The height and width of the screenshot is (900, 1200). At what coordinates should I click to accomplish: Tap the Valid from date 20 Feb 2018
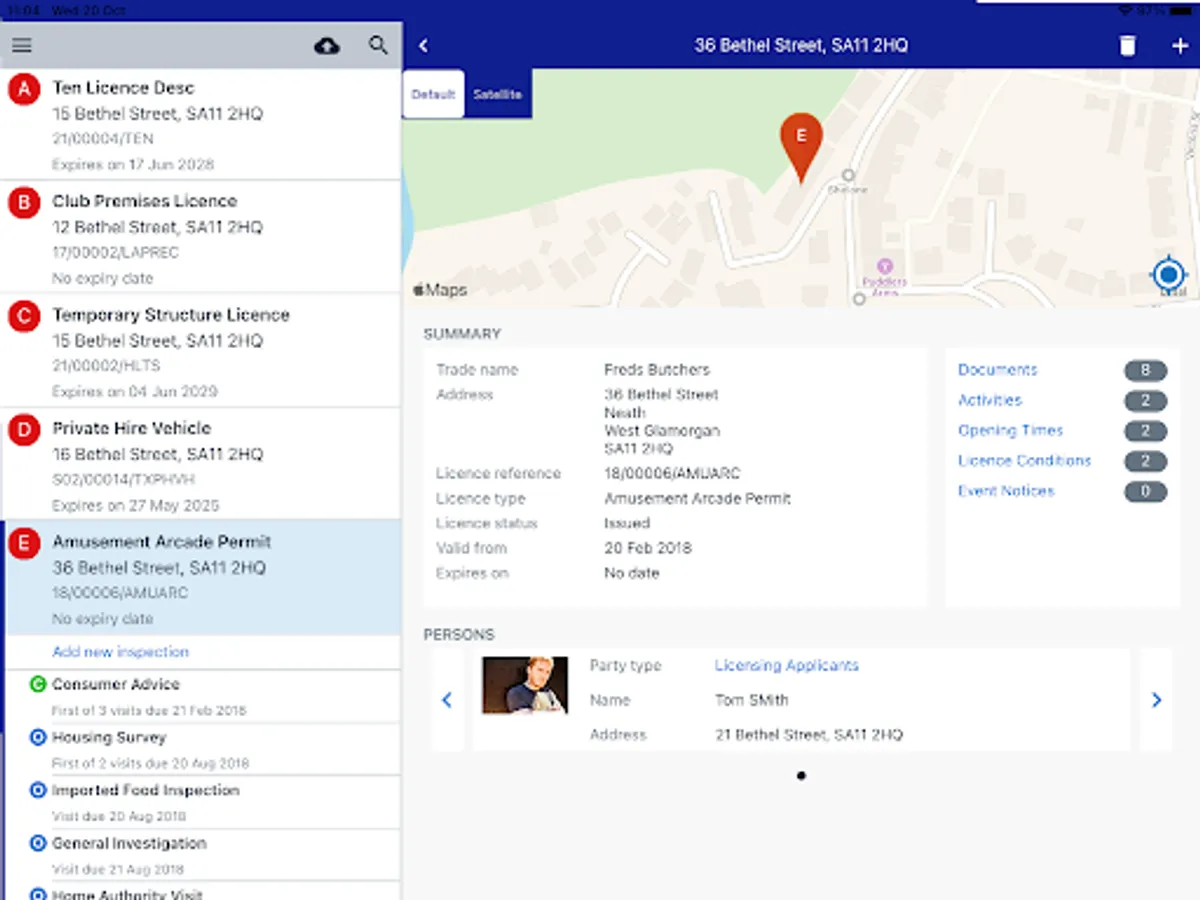click(x=648, y=548)
